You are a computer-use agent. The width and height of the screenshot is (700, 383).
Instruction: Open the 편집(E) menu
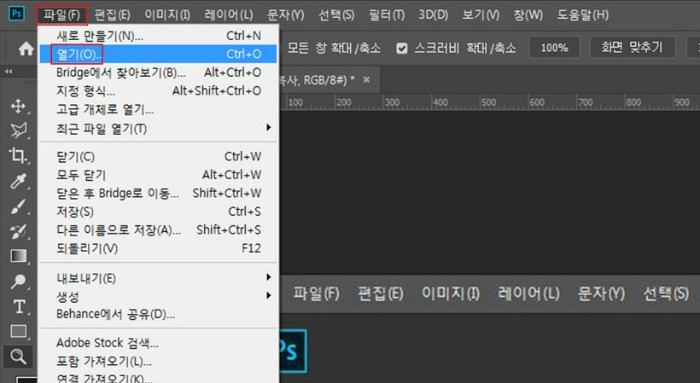[x=112, y=15]
